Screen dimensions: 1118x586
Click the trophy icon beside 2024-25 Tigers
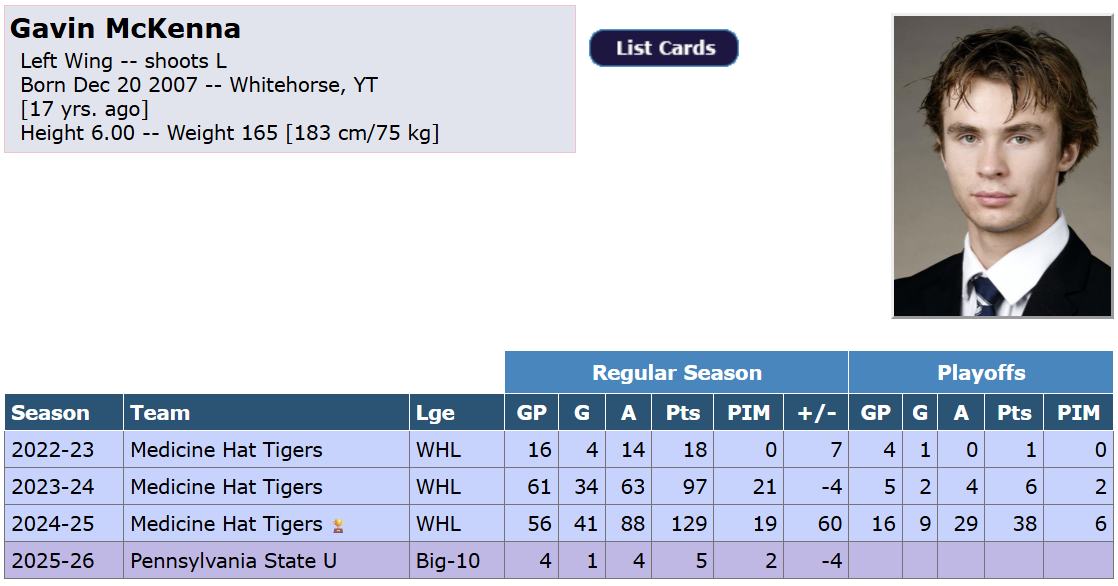pos(338,525)
